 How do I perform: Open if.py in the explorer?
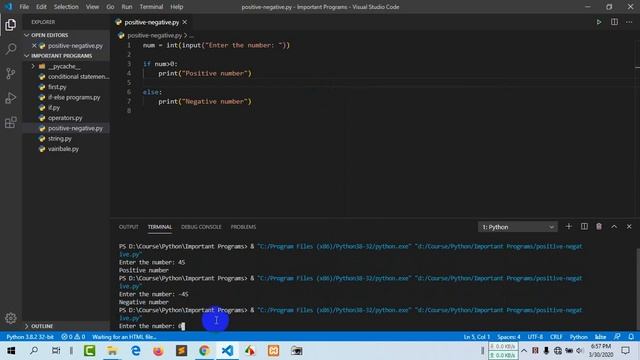[66, 108]
